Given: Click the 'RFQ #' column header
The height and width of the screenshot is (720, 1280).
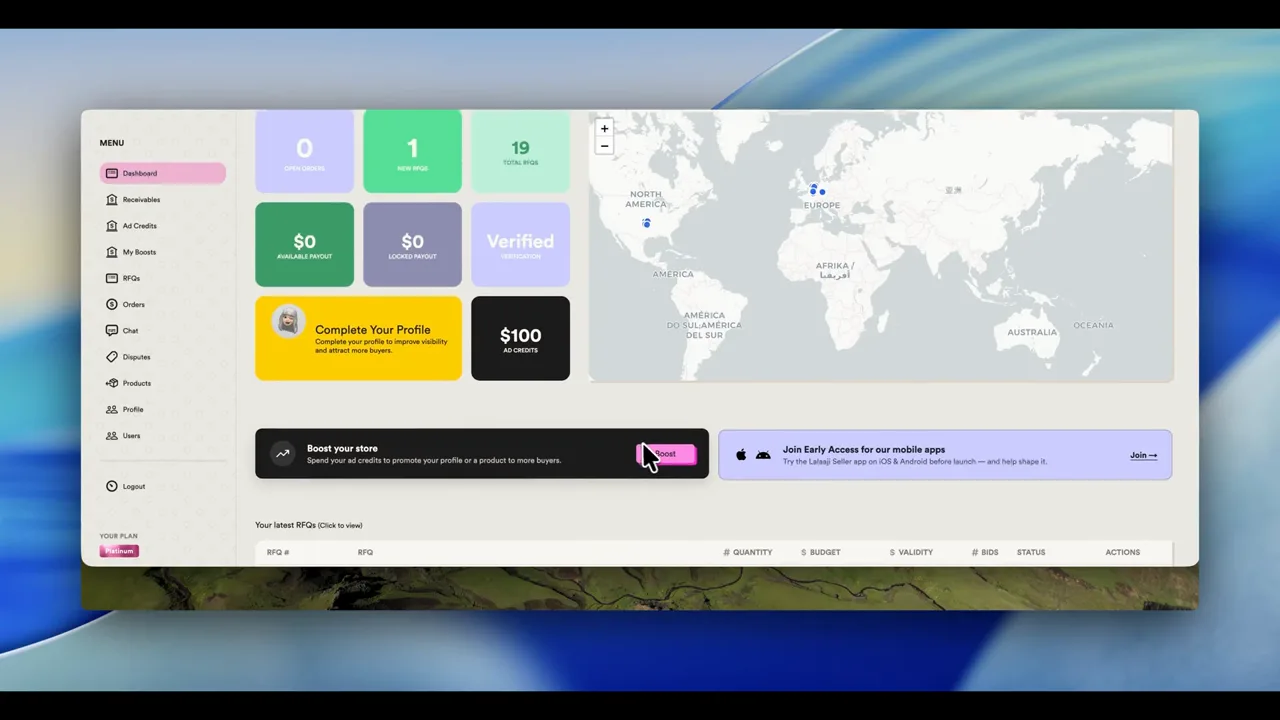Looking at the screenshot, I should [278, 552].
